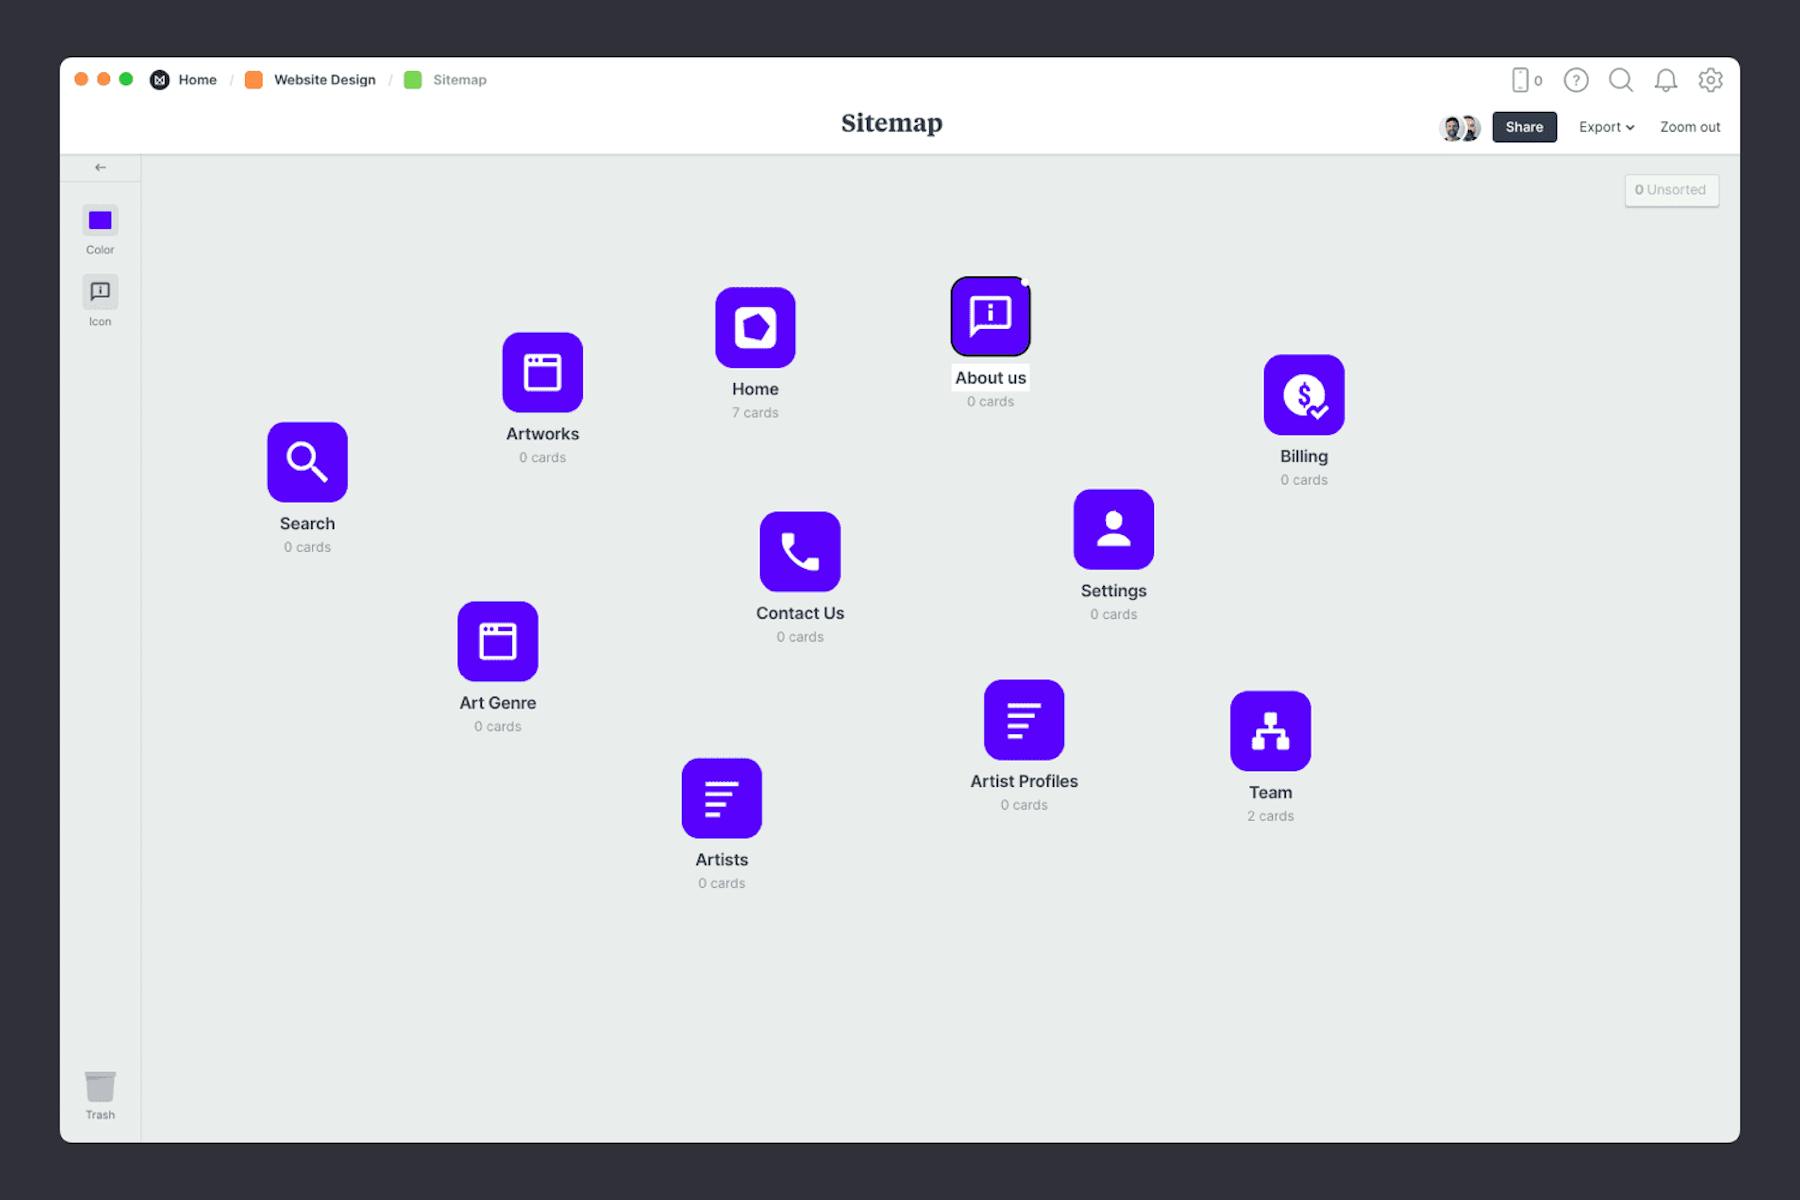Open the settings gear
The image size is (1800, 1200).
coord(1711,80)
